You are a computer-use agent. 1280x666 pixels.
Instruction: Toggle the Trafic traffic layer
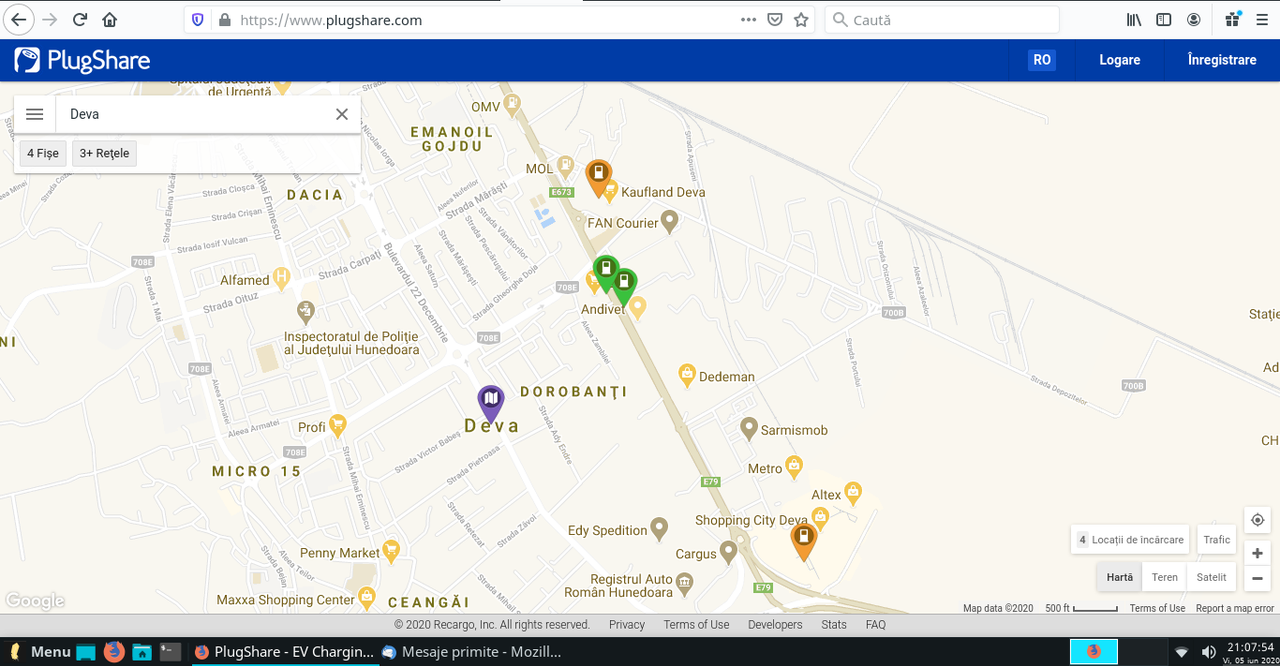[1217, 539]
